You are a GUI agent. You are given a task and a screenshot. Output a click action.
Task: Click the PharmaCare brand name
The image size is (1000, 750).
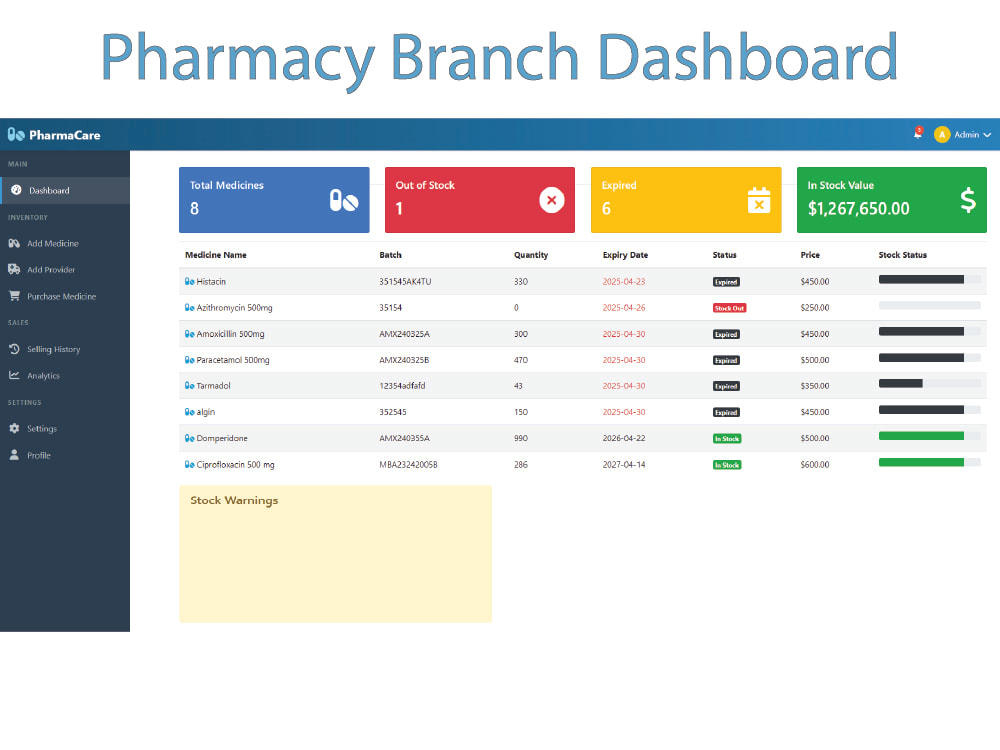pos(64,135)
